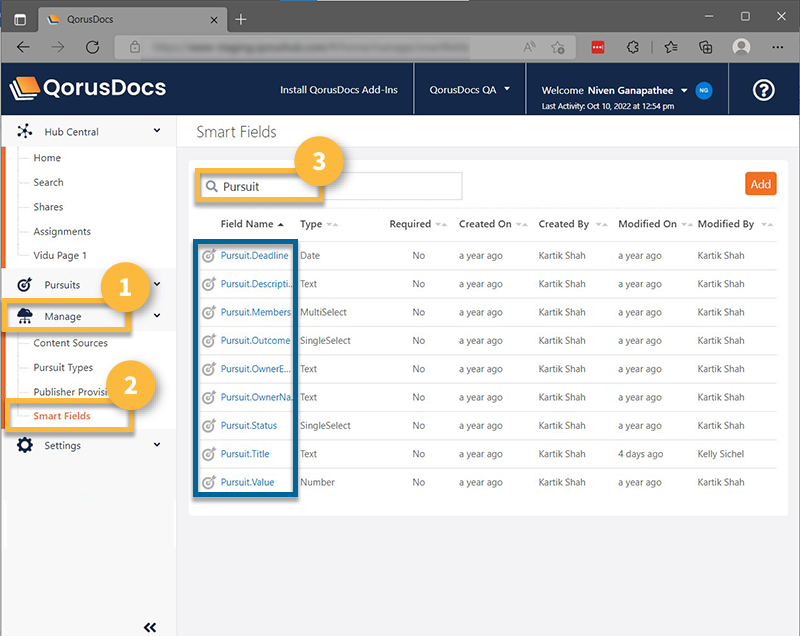Expand the Hub Central chevron
Screen dimensions: 800x636
pyautogui.click(x=157, y=131)
